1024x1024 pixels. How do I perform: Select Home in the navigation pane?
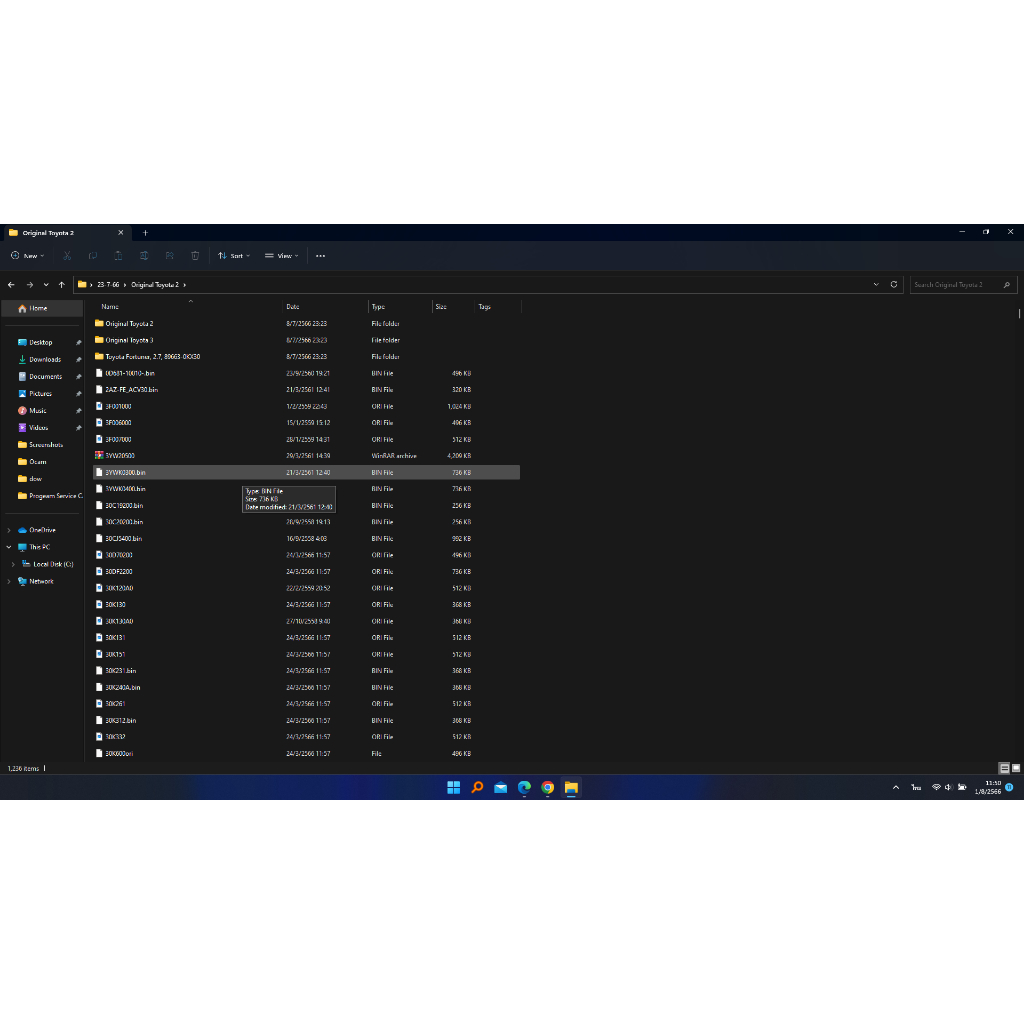click(42, 308)
